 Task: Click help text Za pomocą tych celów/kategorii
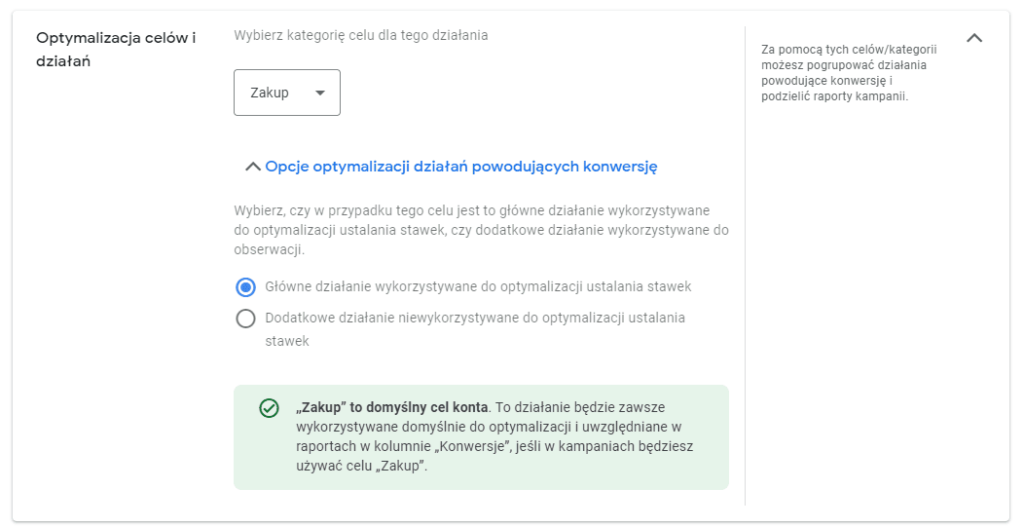click(x=849, y=72)
